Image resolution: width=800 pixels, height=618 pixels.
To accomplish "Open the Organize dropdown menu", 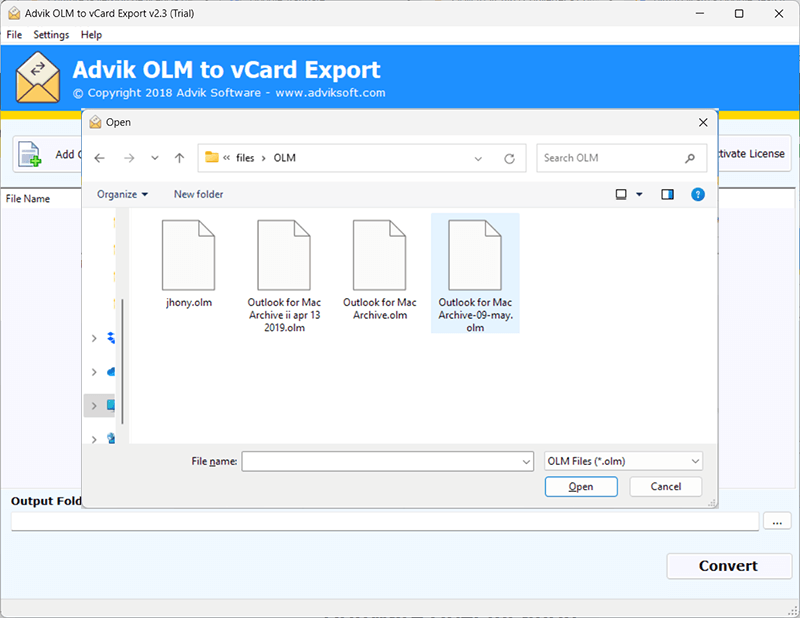I will (x=122, y=194).
